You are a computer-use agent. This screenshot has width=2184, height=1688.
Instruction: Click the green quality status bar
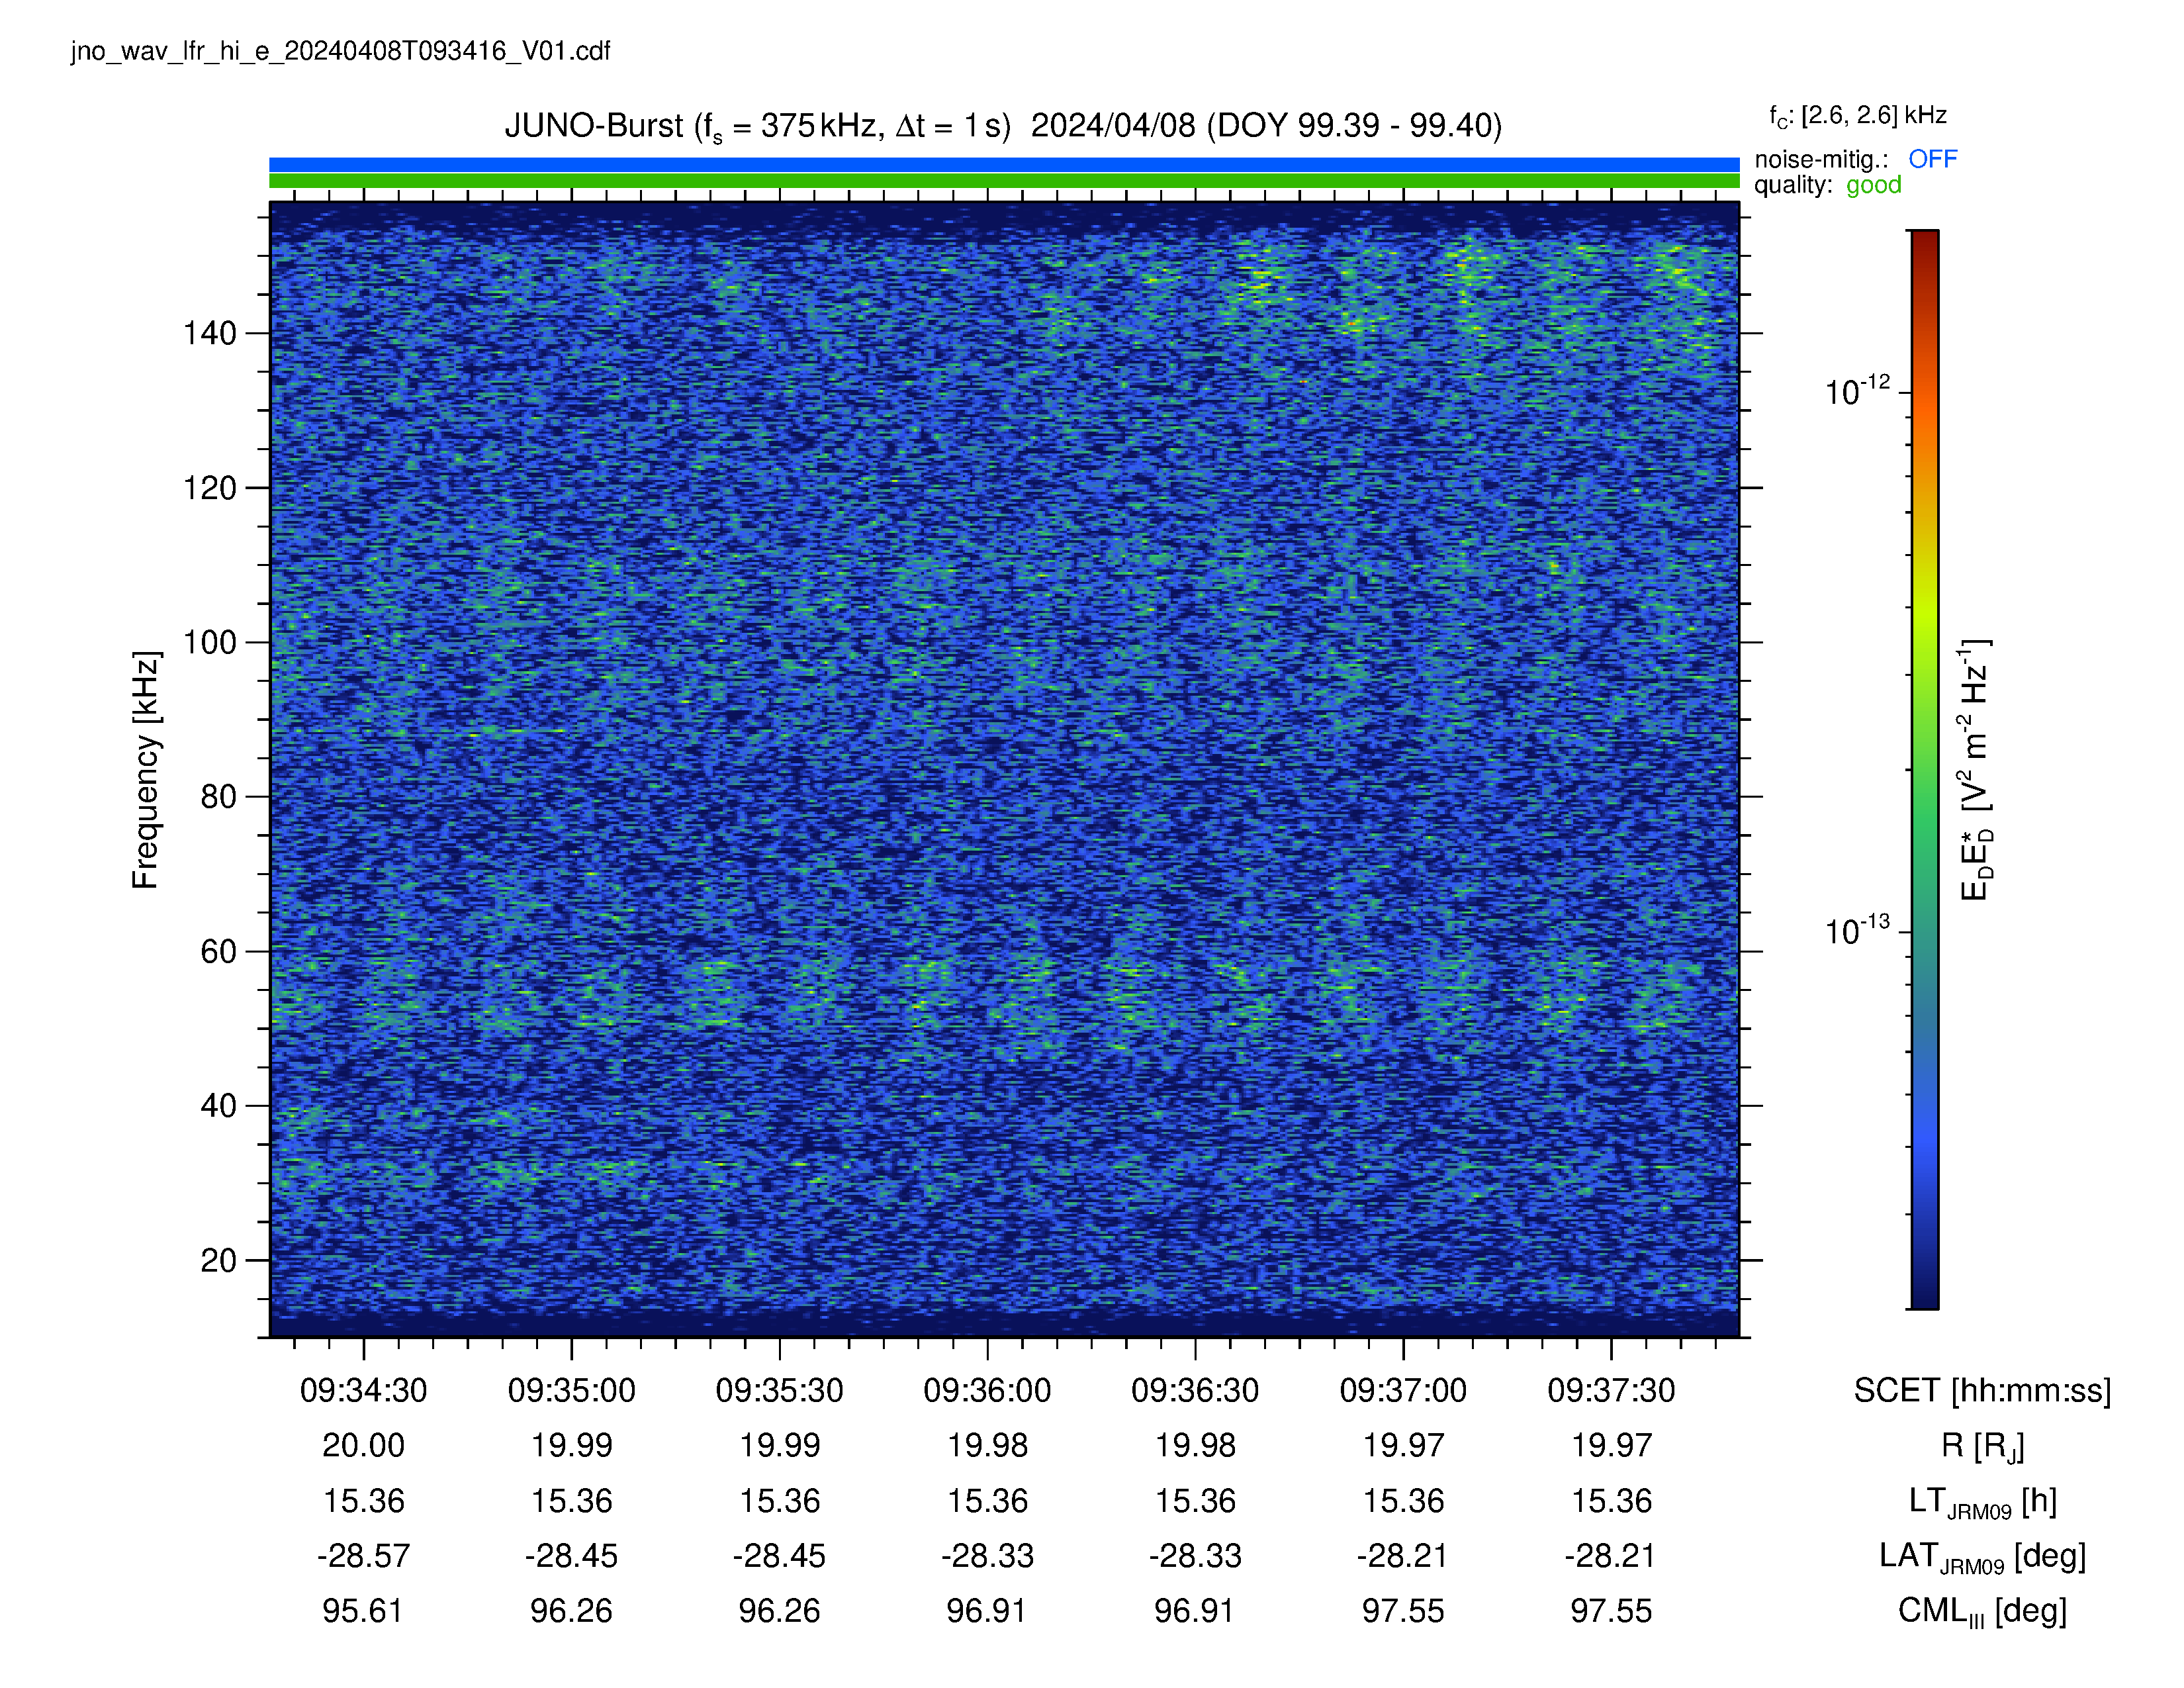(x=1004, y=181)
